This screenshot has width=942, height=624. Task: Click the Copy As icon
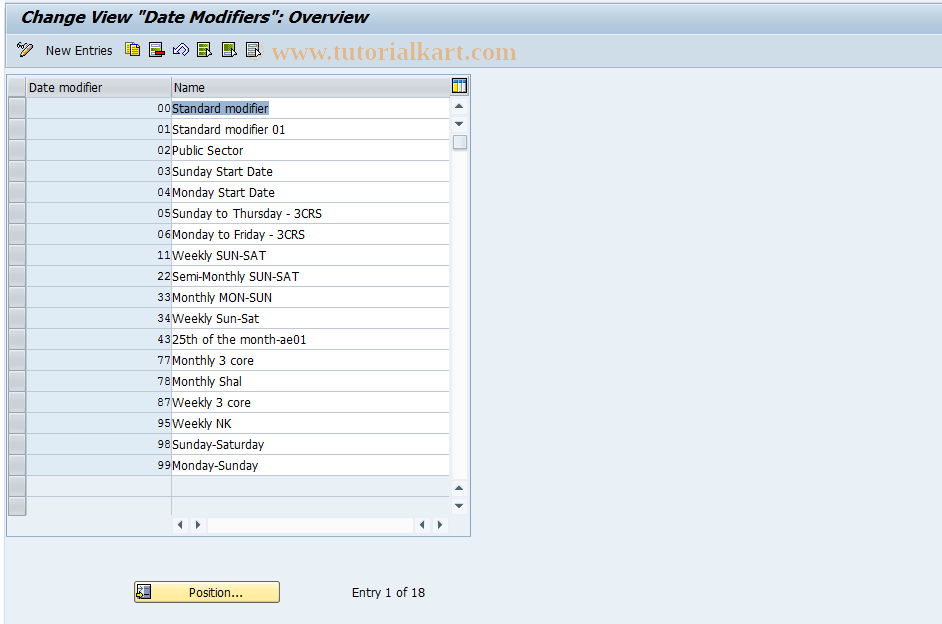click(x=133, y=50)
